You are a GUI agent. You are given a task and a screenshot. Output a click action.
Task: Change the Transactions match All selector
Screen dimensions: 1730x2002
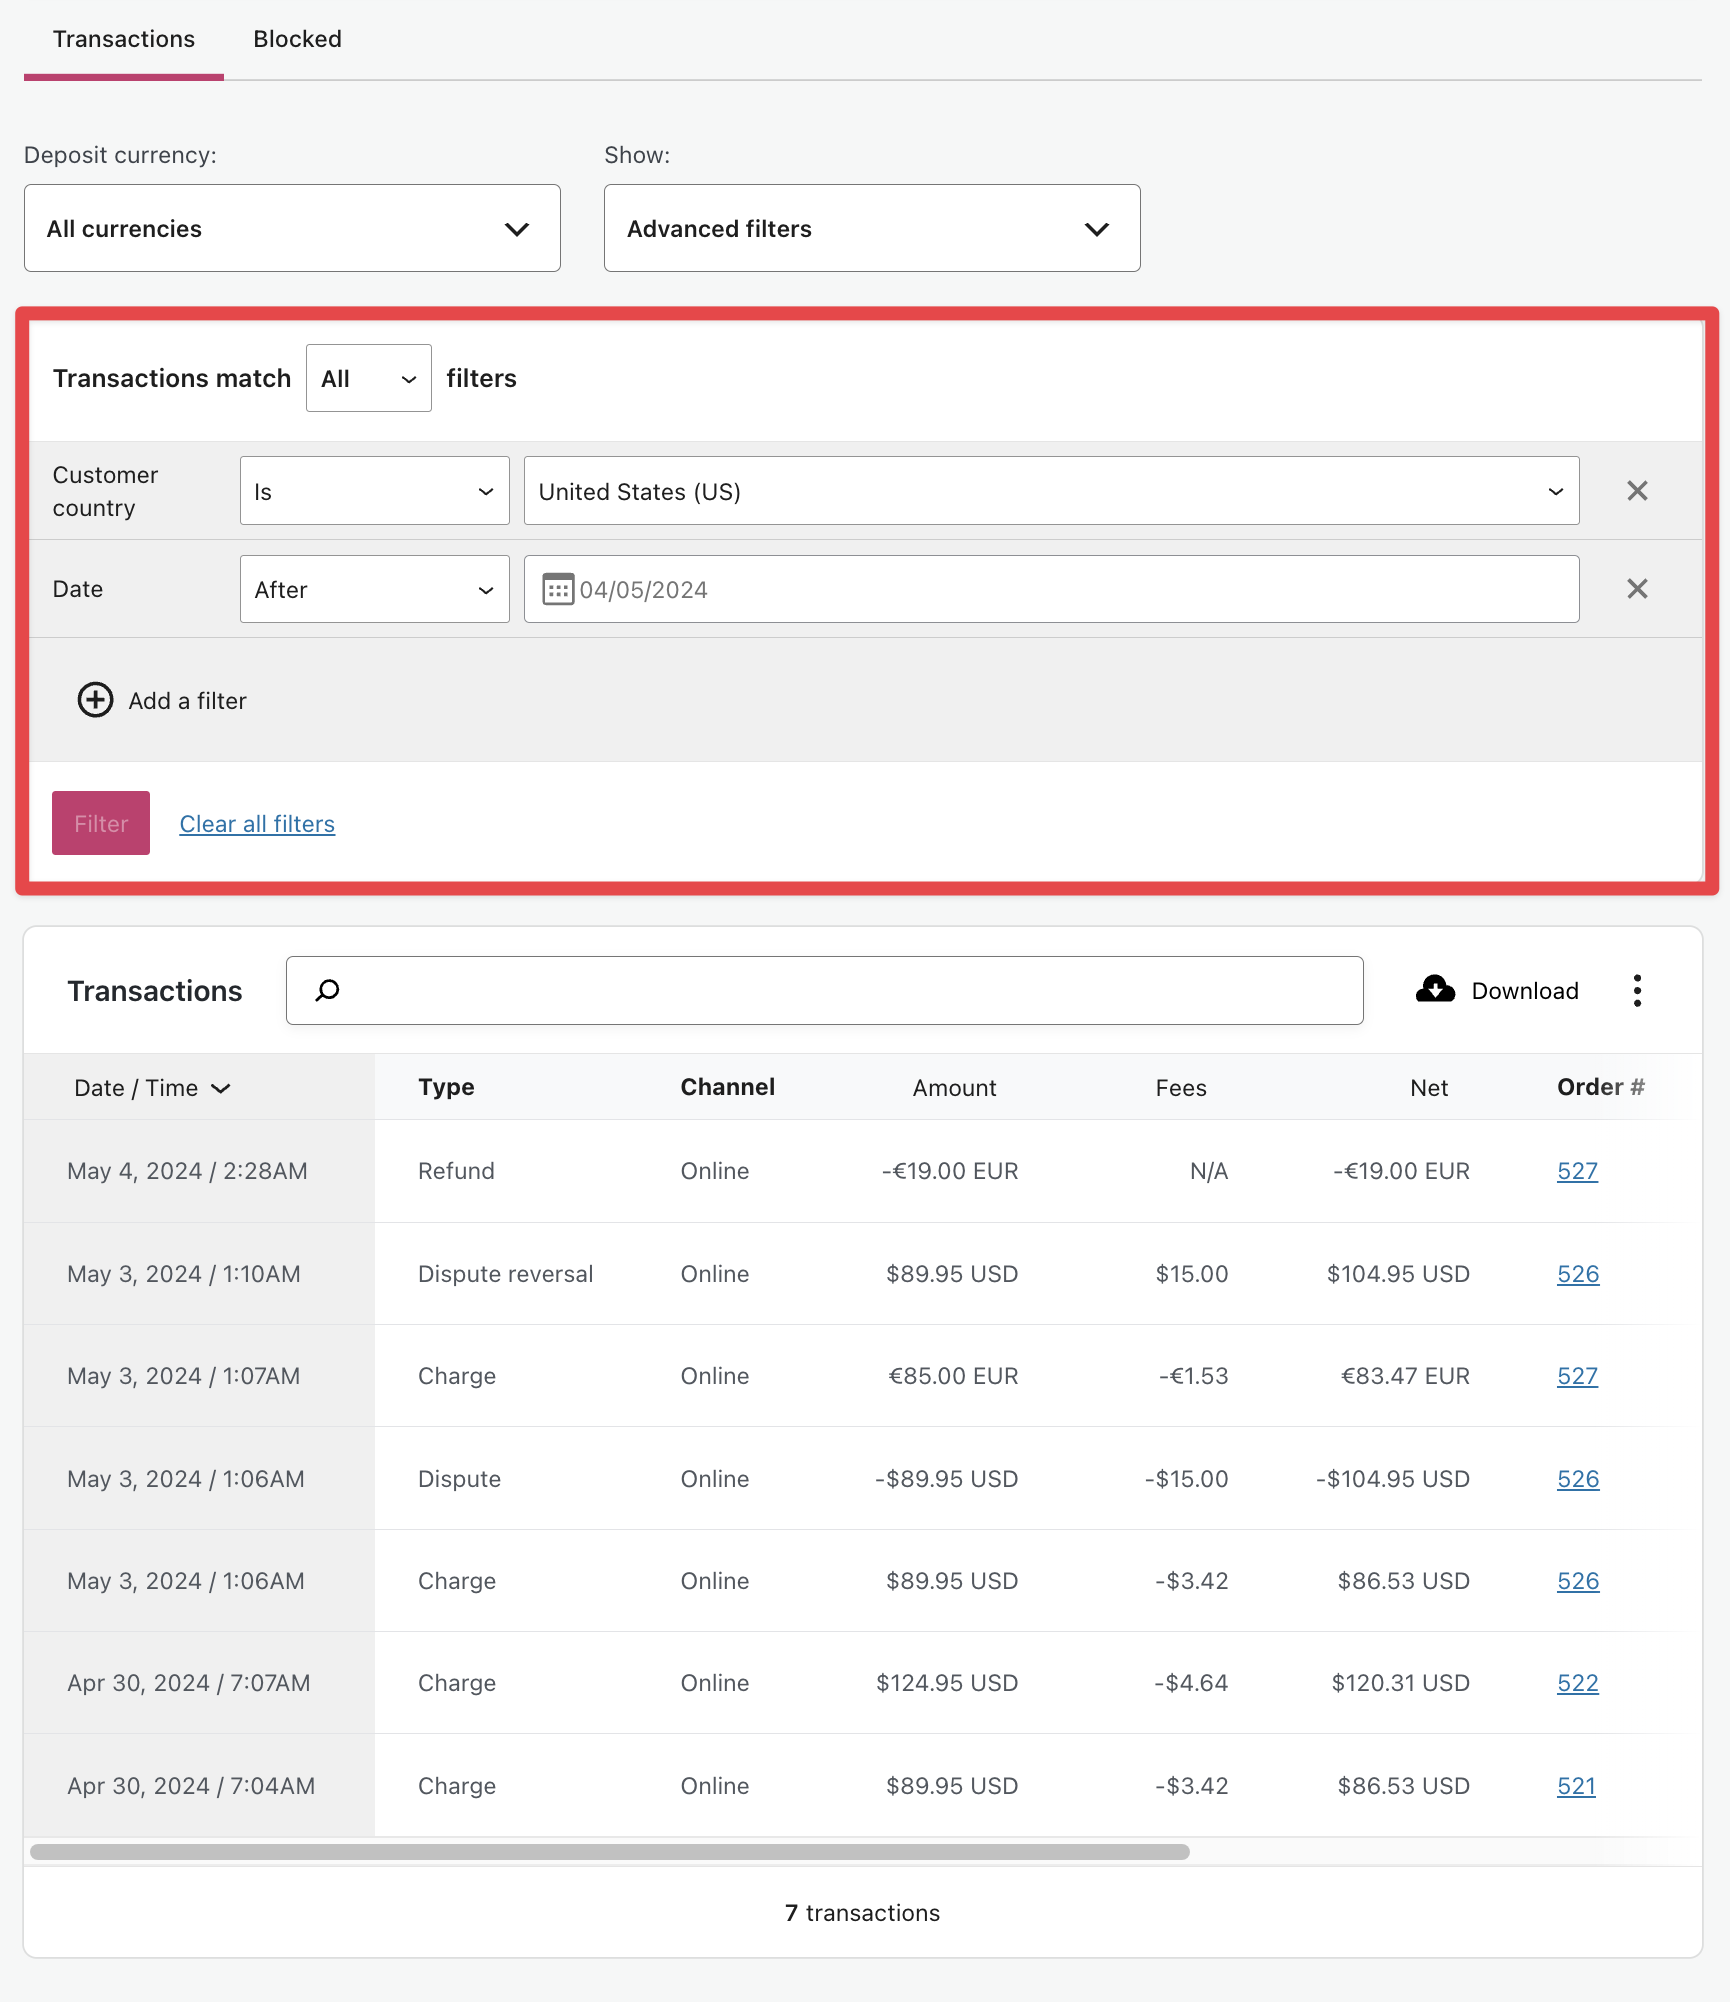368,378
